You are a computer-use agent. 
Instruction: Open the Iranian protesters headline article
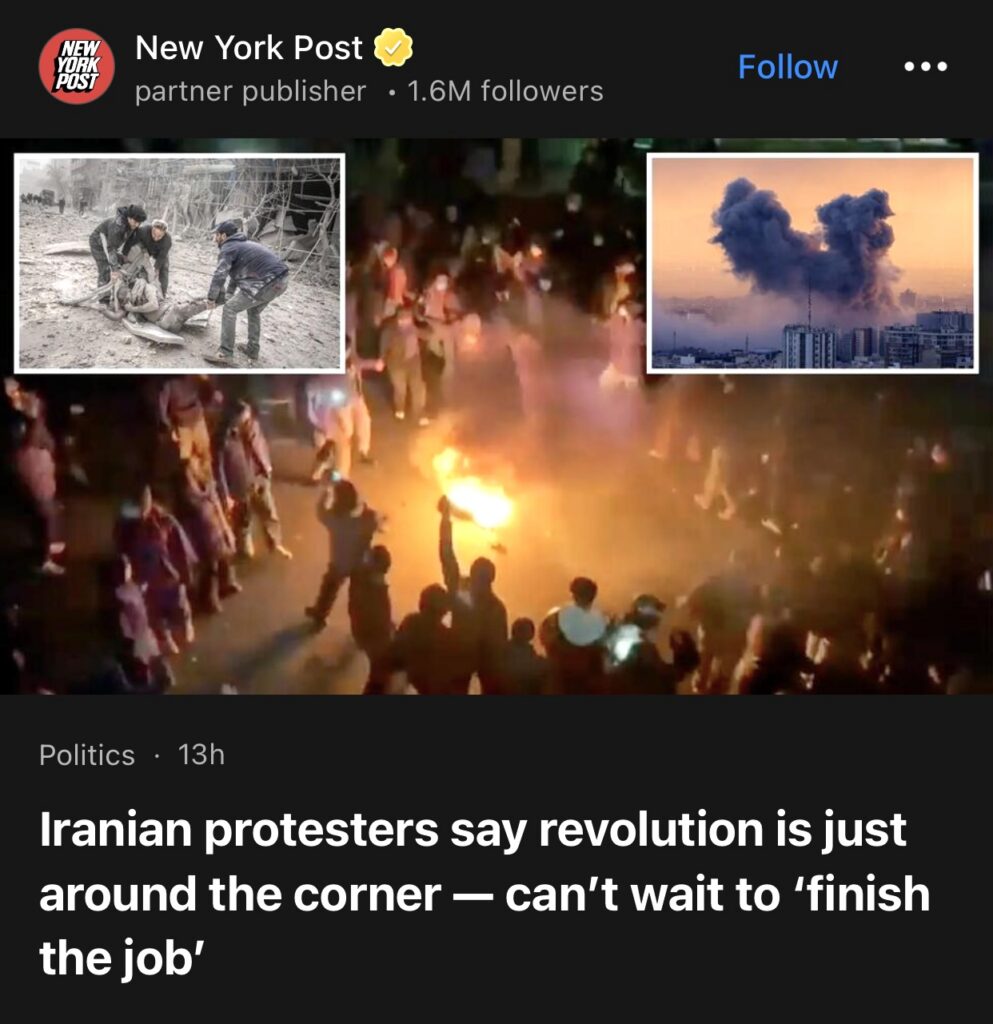coord(484,893)
